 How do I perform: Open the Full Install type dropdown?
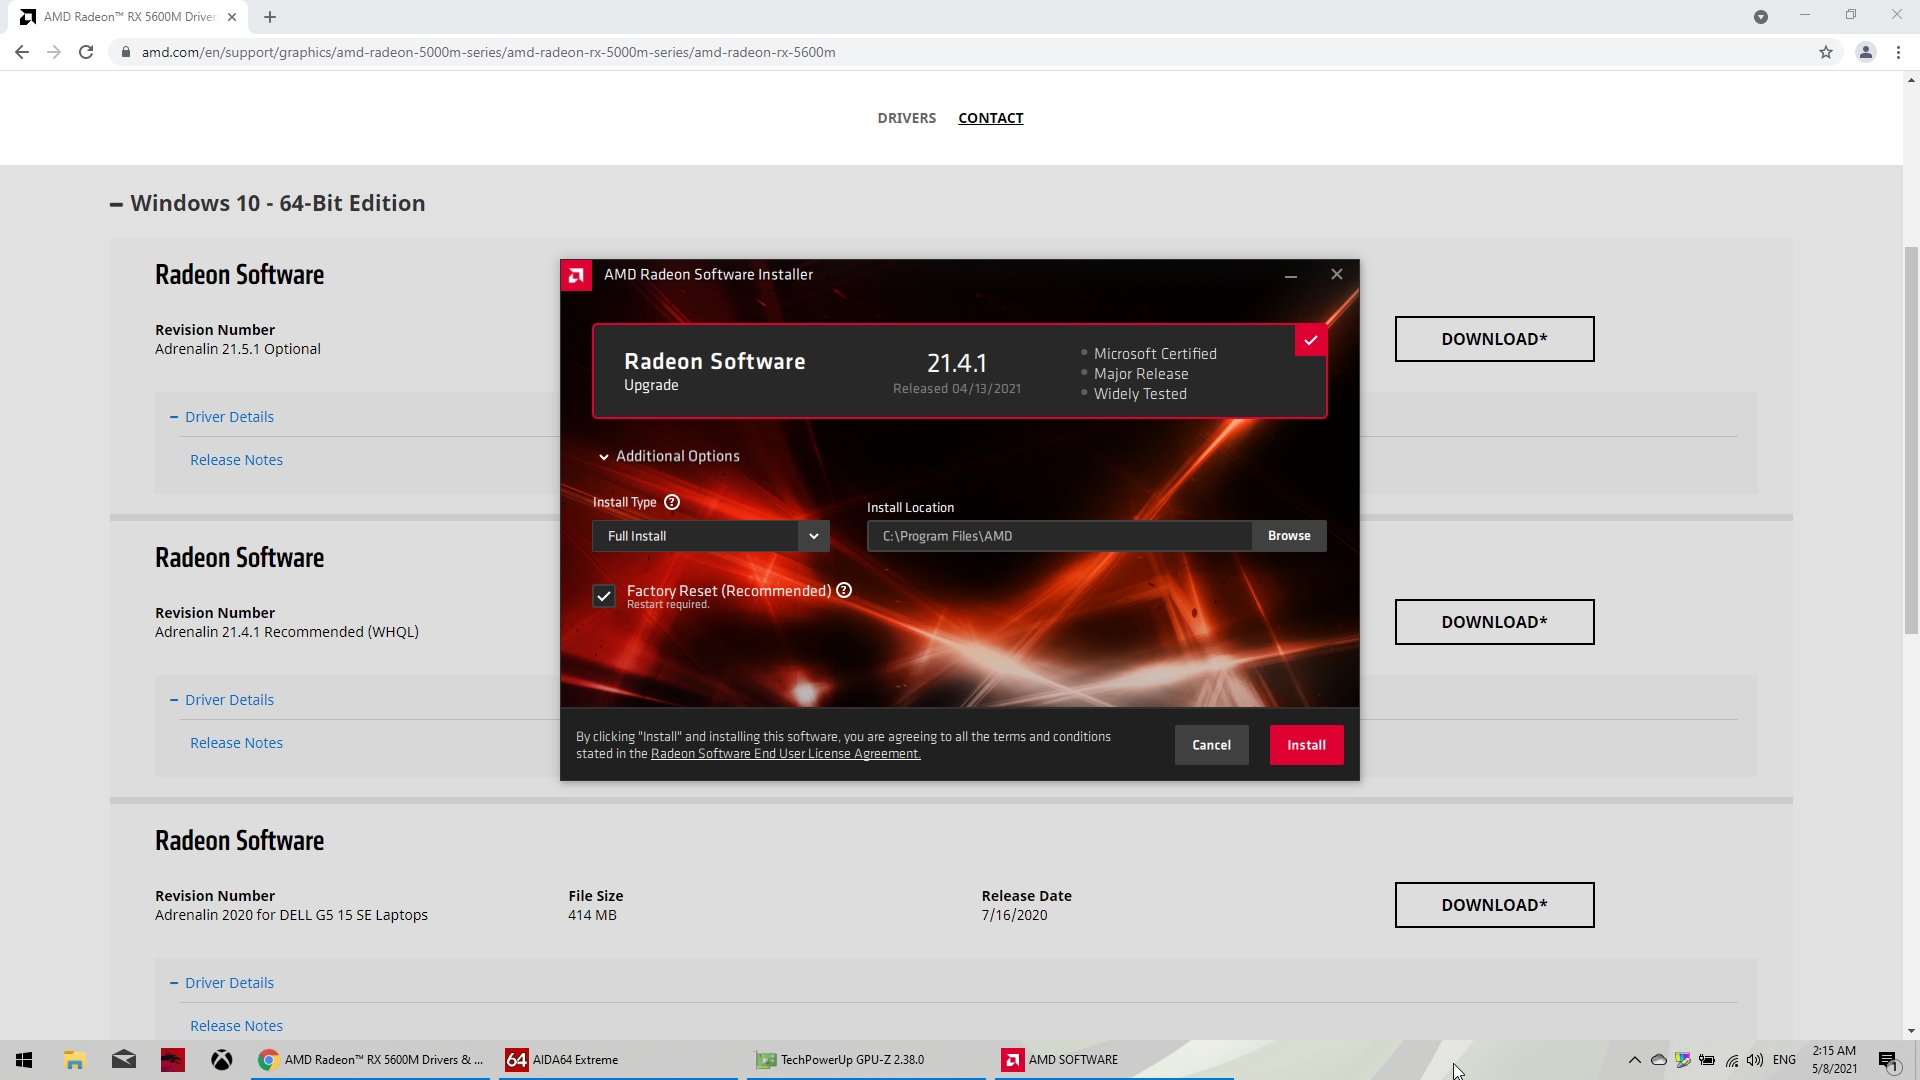[x=711, y=536]
